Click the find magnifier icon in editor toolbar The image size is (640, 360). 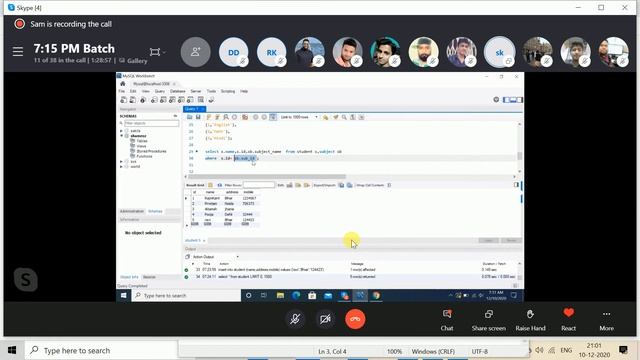click(x=344, y=117)
